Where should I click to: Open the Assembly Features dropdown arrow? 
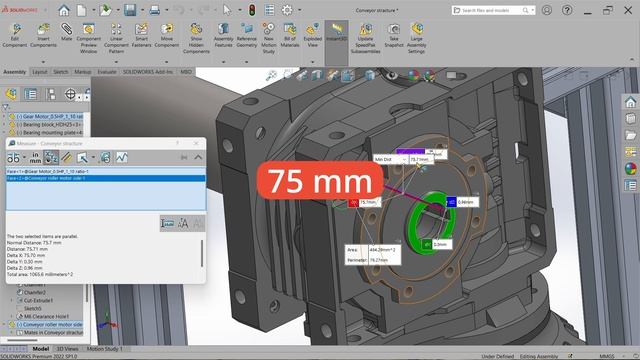tap(223, 62)
